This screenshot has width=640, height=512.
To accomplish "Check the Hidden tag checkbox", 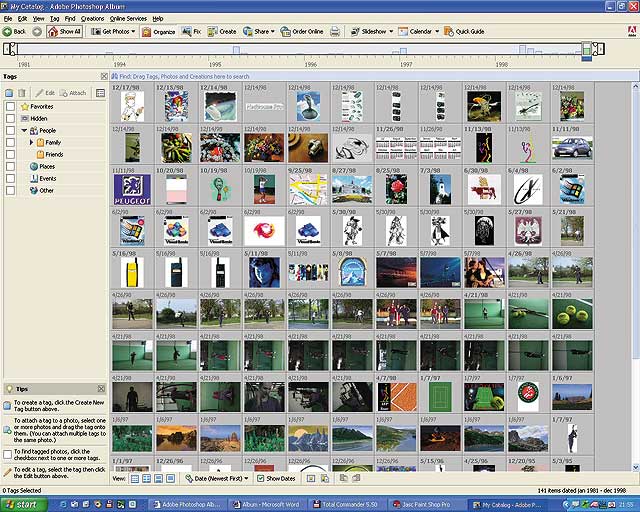I will (11, 118).
